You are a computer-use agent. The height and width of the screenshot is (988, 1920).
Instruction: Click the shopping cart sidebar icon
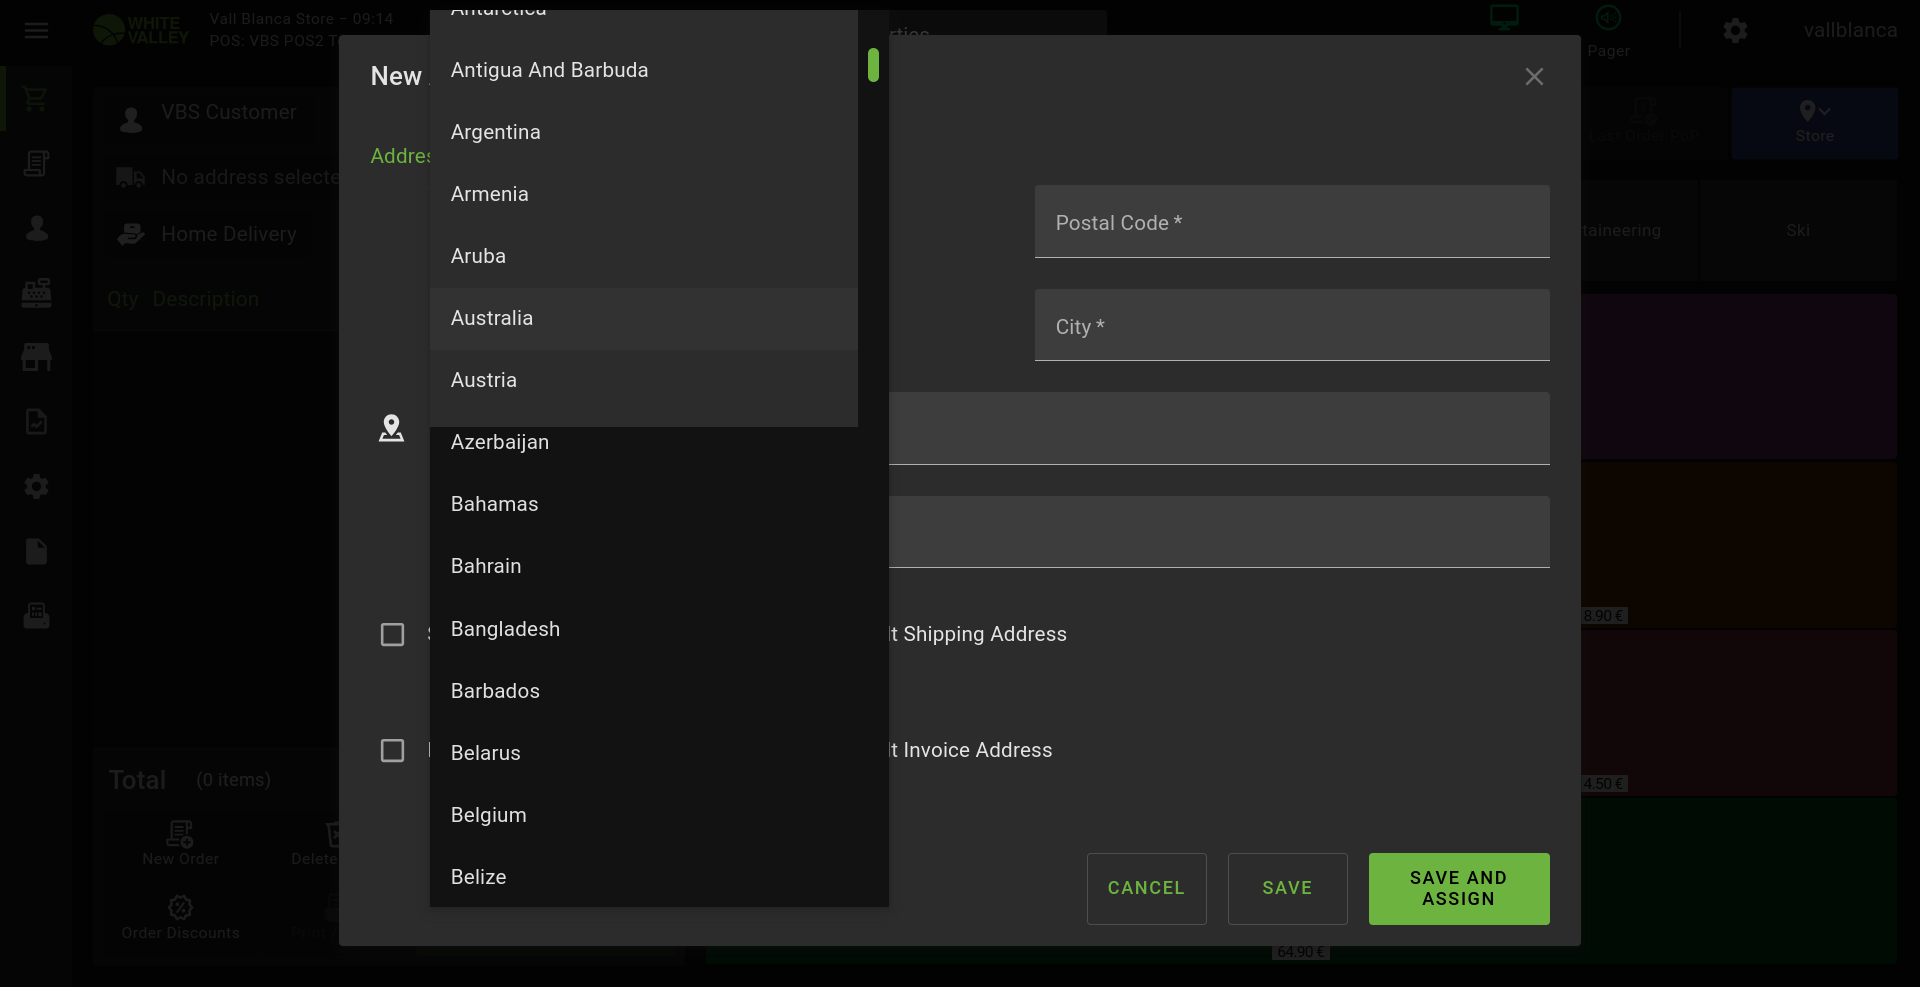tap(36, 99)
